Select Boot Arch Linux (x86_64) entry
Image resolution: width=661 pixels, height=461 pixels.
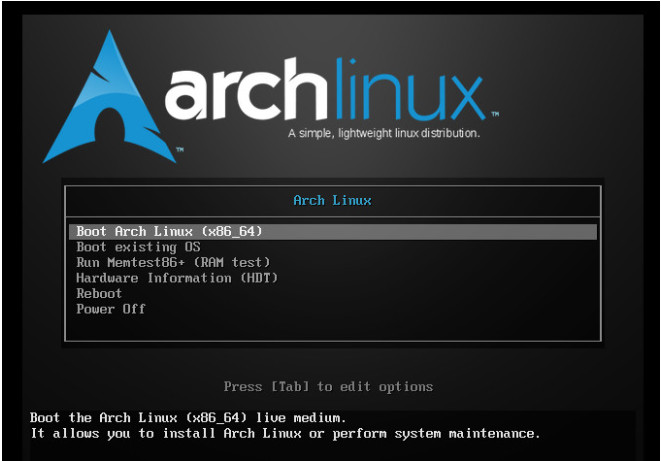point(333,232)
